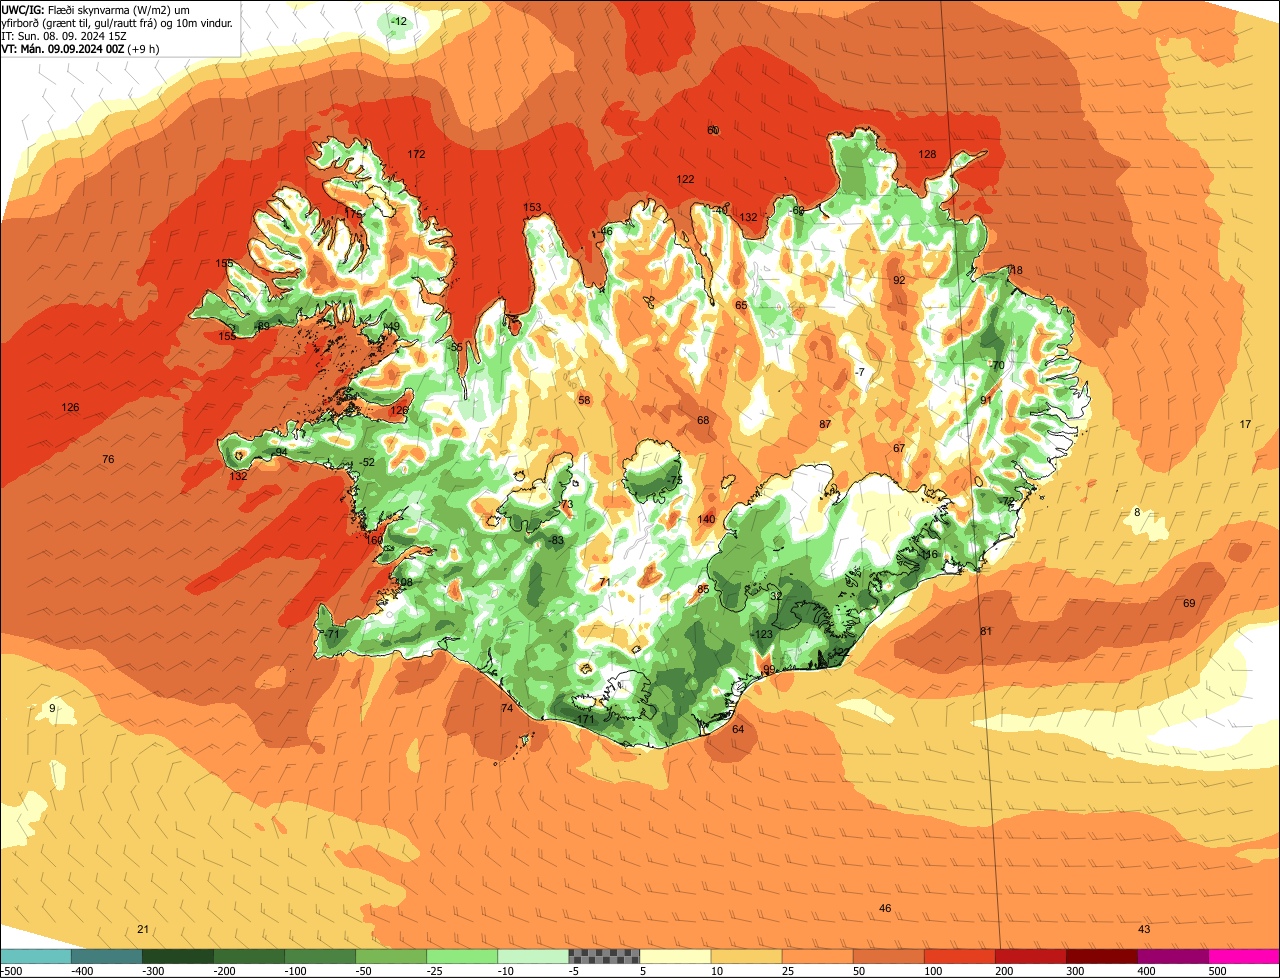
Task: Click the map value '8' in the eastern ocean
Action: point(1136,512)
